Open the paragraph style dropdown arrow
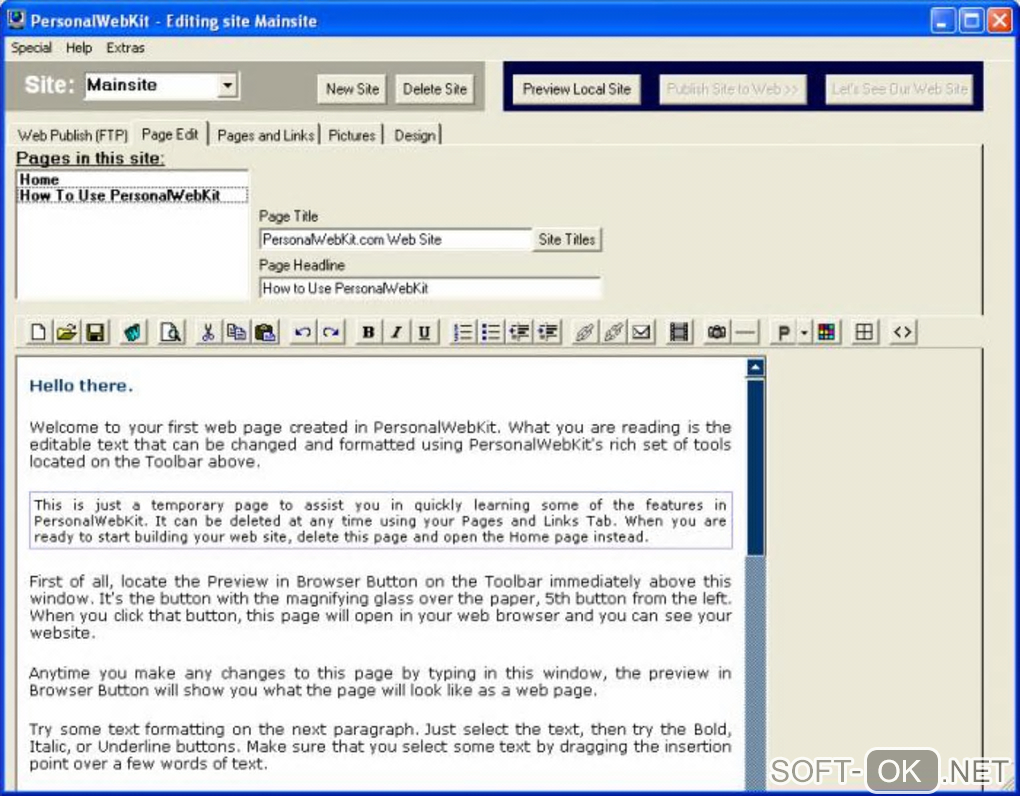Viewport: 1020px width, 796px height. tap(805, 332)
